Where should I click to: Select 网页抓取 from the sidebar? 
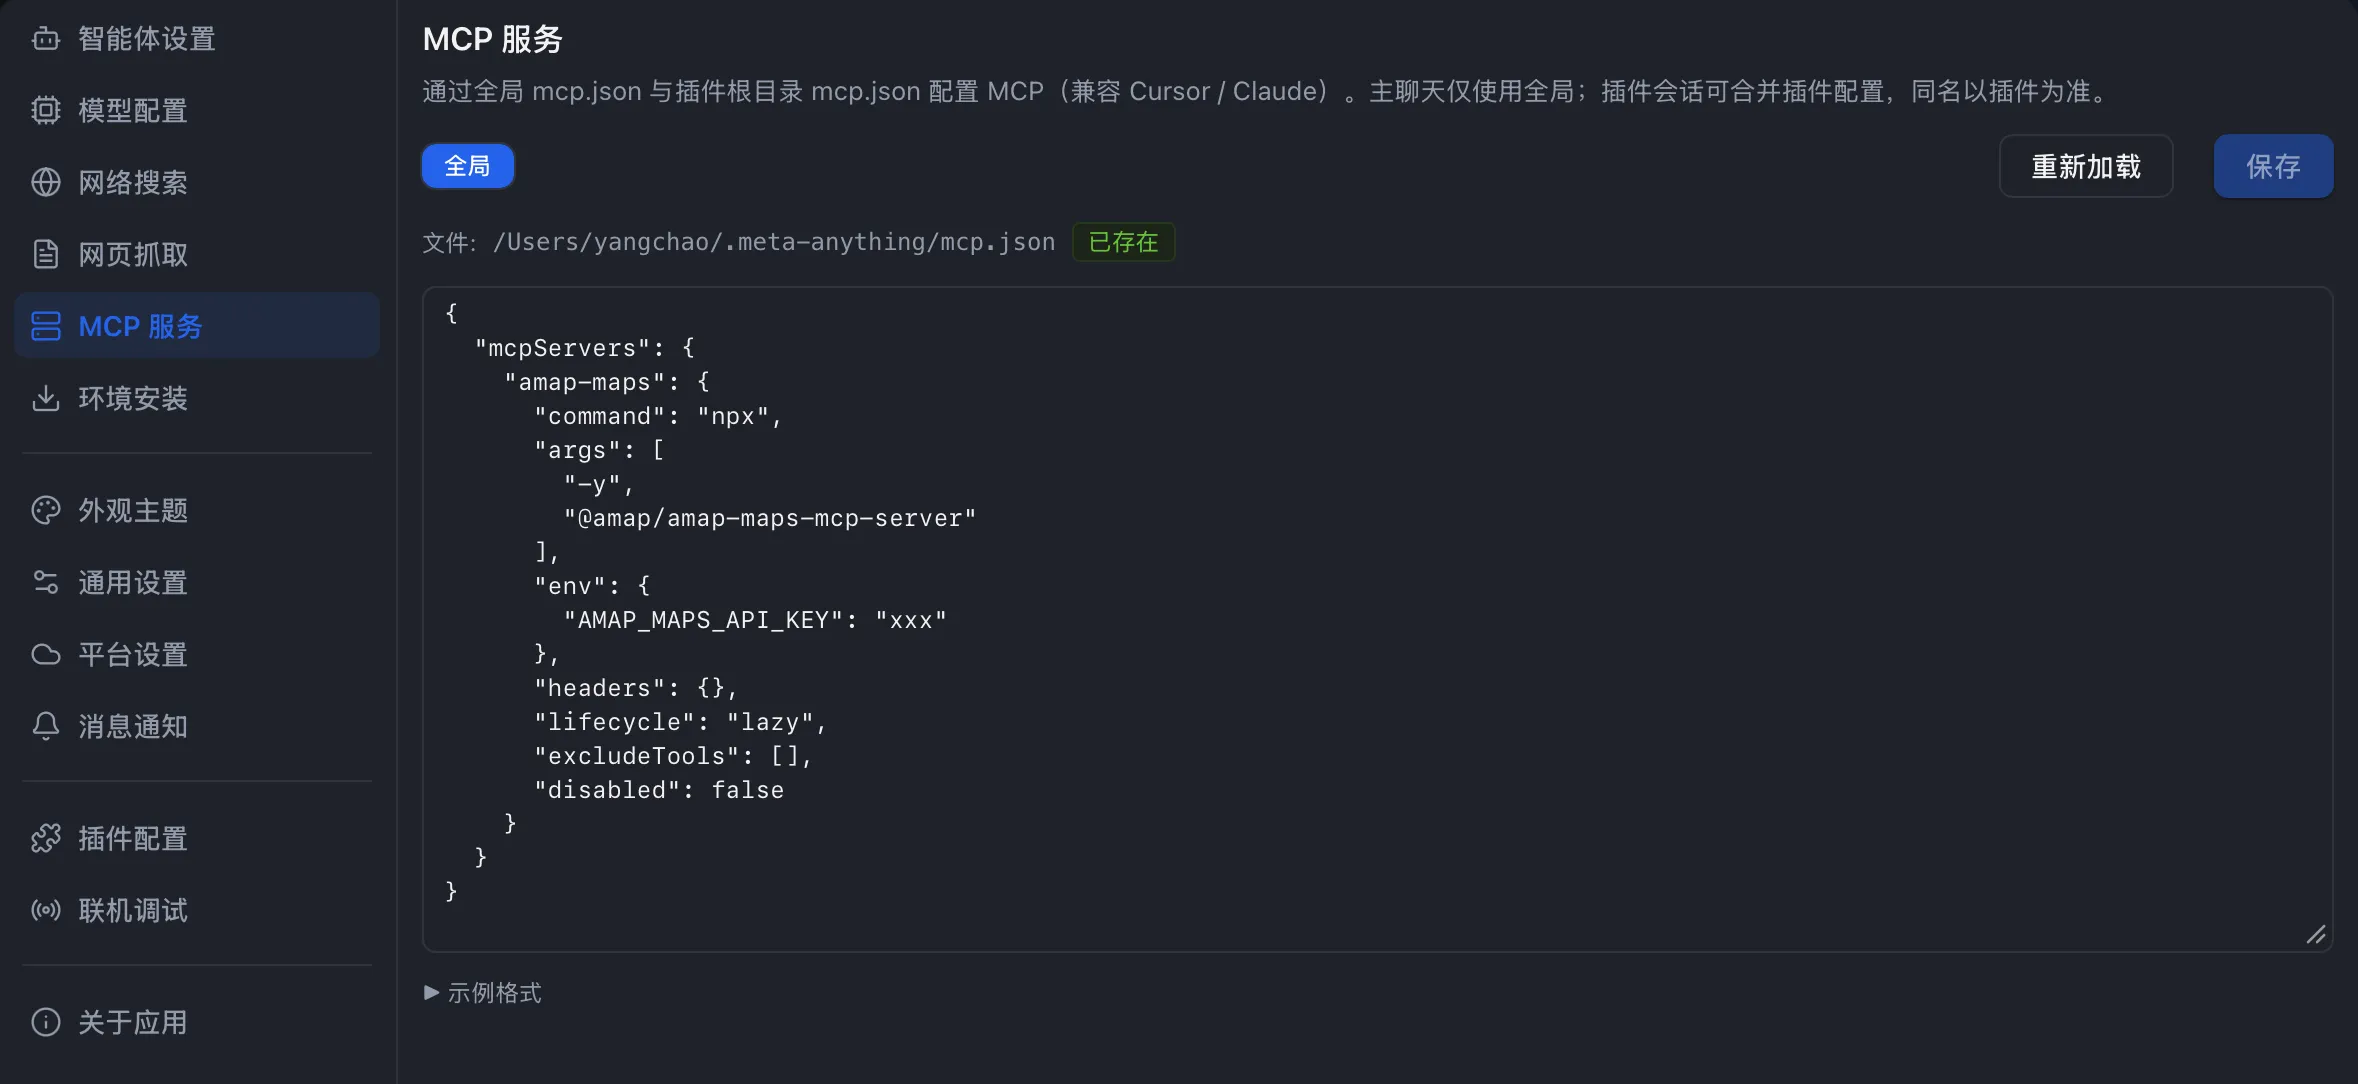tap(197, 255)
